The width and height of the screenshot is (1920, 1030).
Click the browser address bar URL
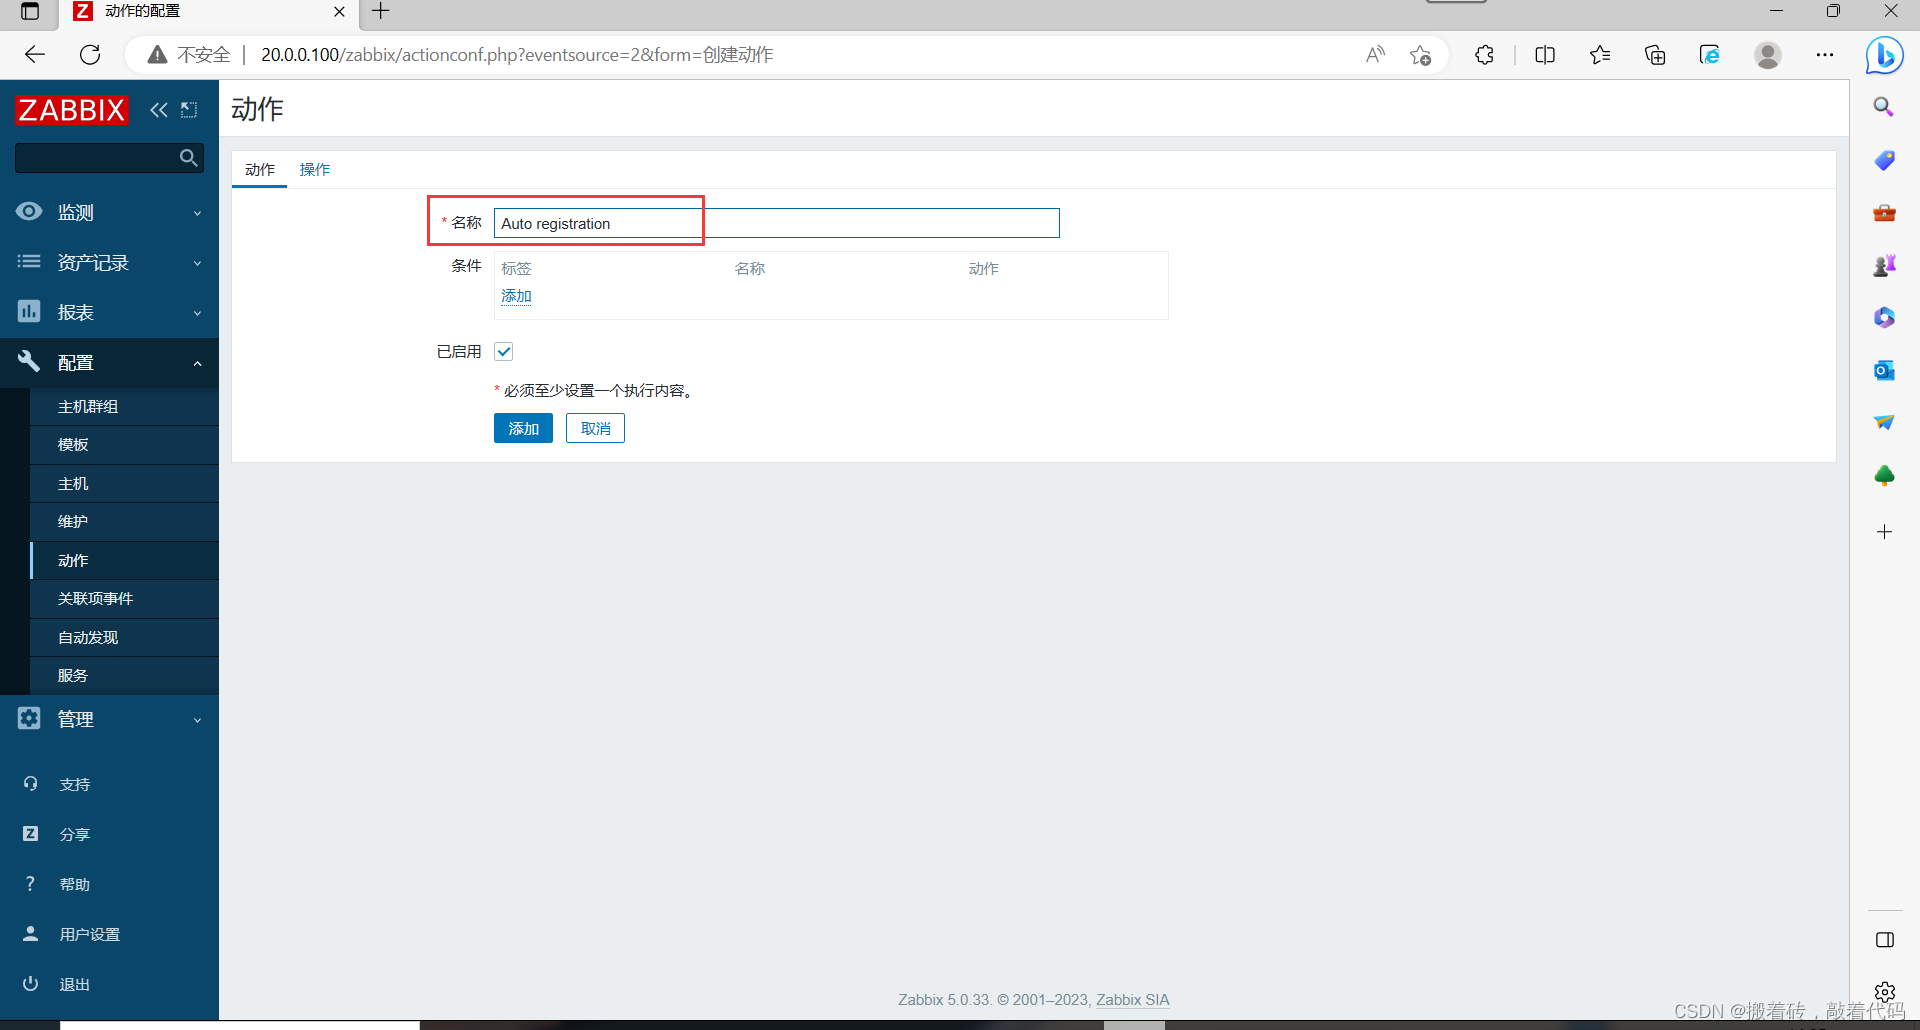(517, 55)
